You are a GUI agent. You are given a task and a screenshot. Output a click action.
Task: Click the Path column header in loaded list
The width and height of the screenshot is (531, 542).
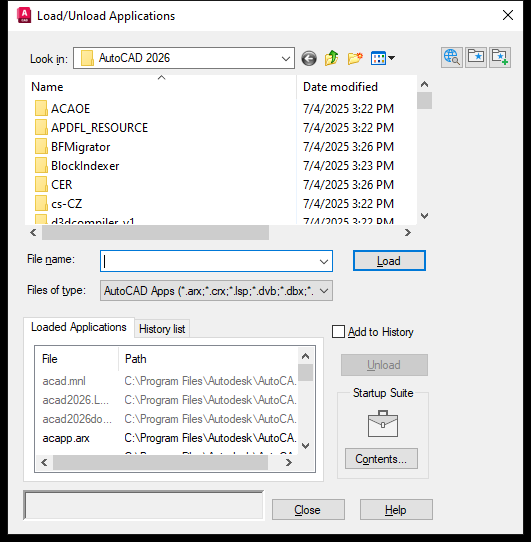(x=208, y=359)
